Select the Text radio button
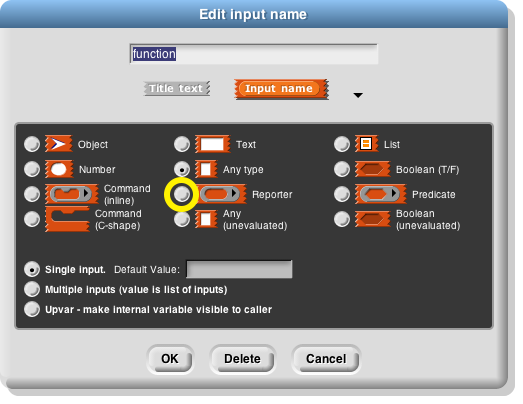523x404 pixels. pyautogui.click(x=182, y=144)
